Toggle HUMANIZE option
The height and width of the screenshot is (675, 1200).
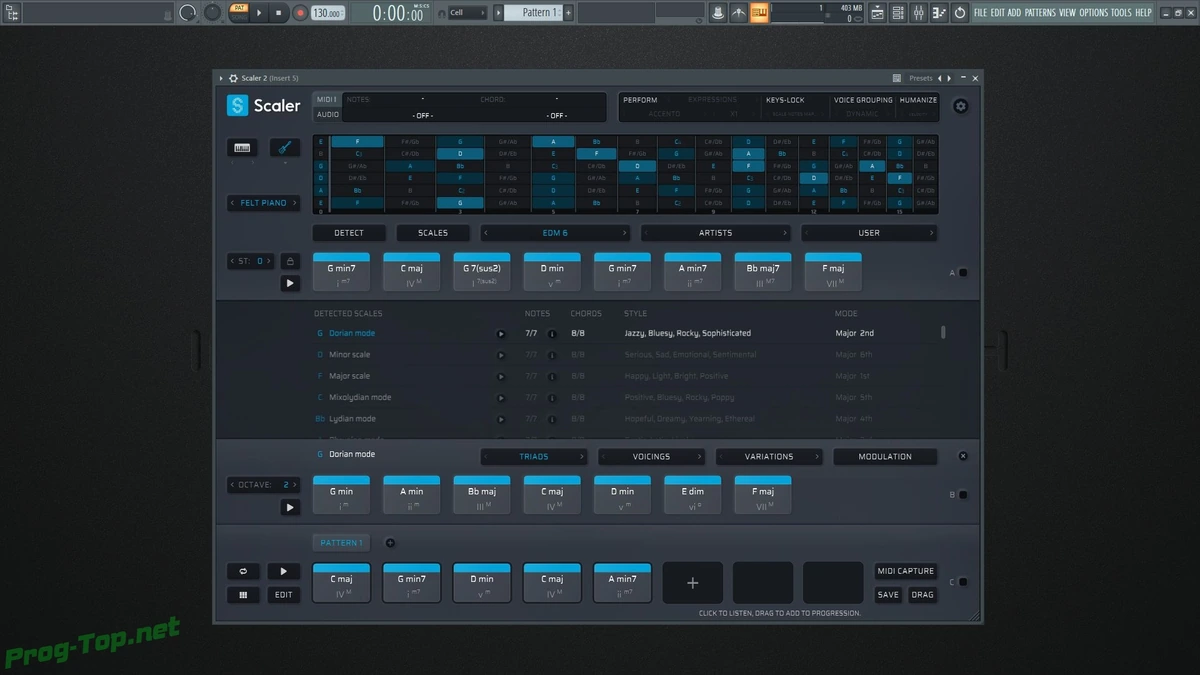tap(918, 100)
